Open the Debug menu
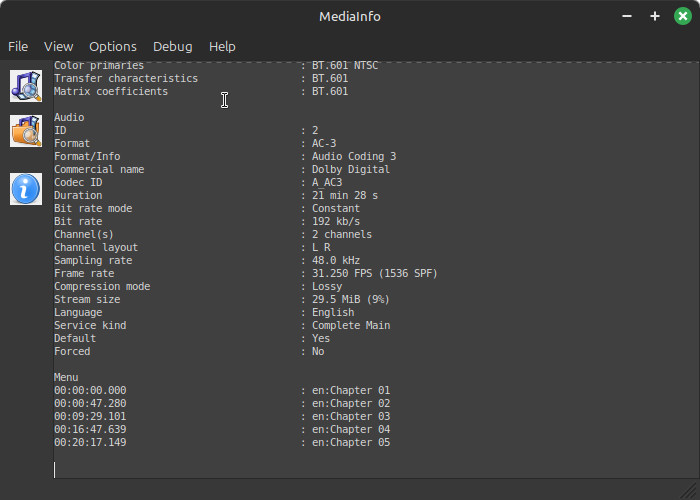Viewport: 700px width, 500px height. point(173,46)
